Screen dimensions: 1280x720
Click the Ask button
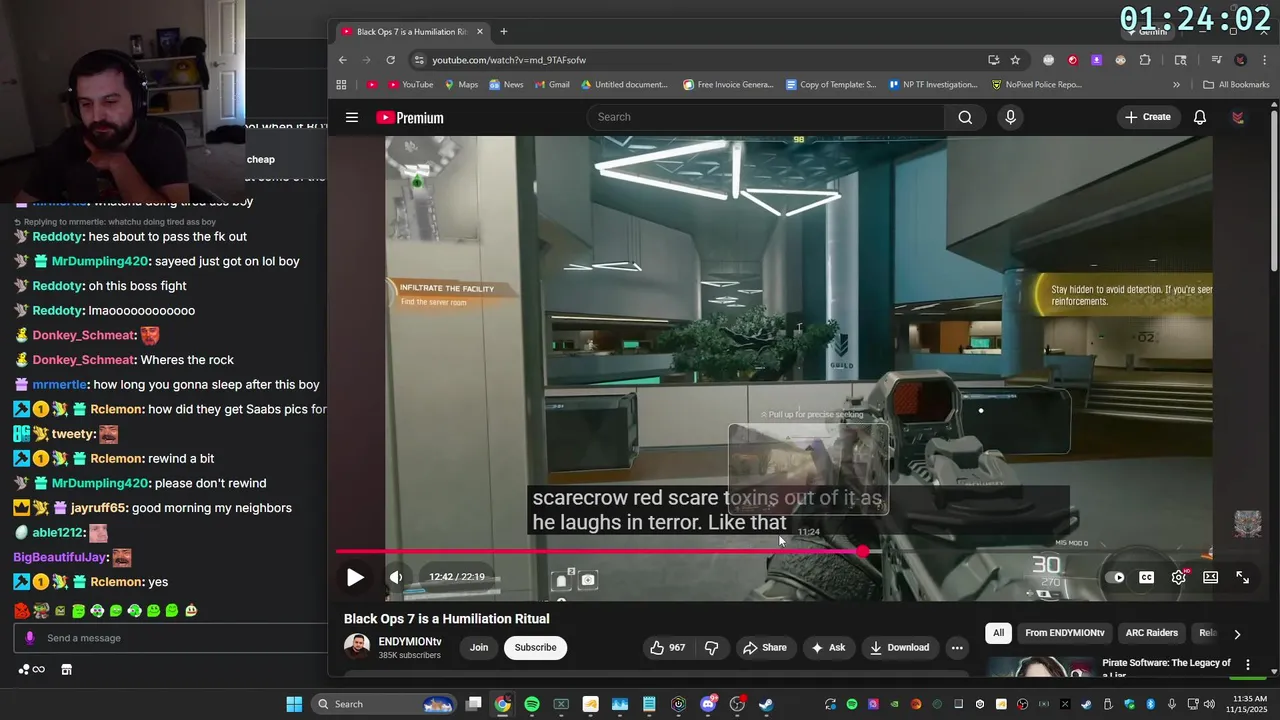(828, 647)
